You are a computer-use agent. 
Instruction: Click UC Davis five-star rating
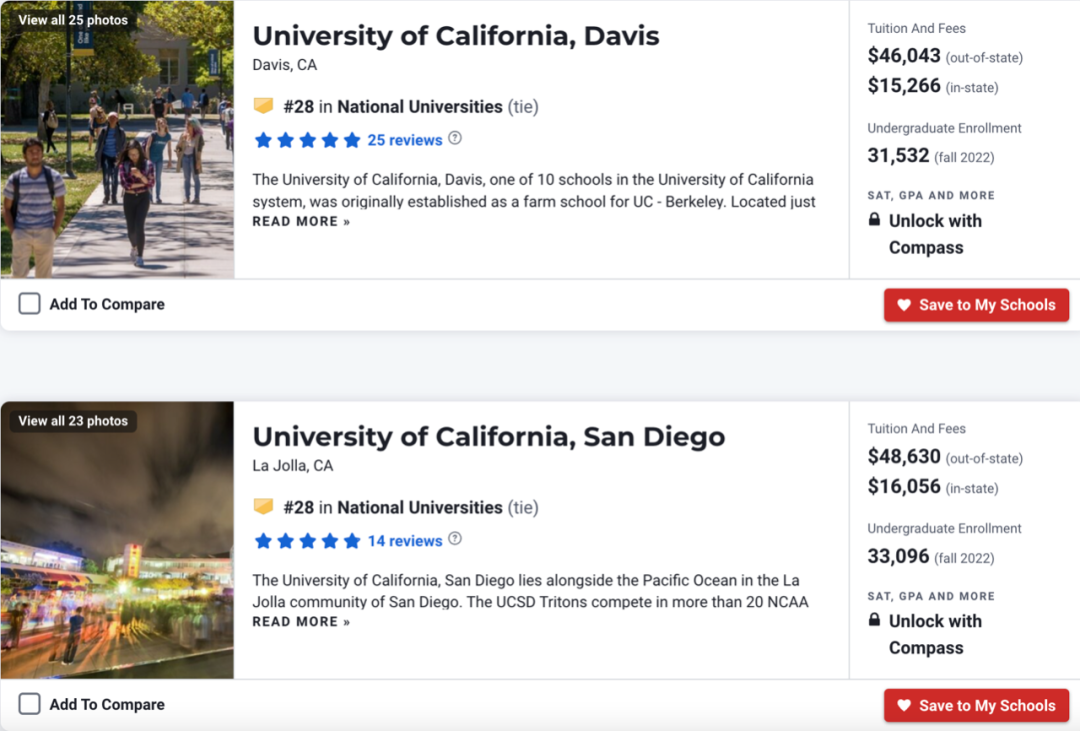pyautogui.click(x=307, y=140)
